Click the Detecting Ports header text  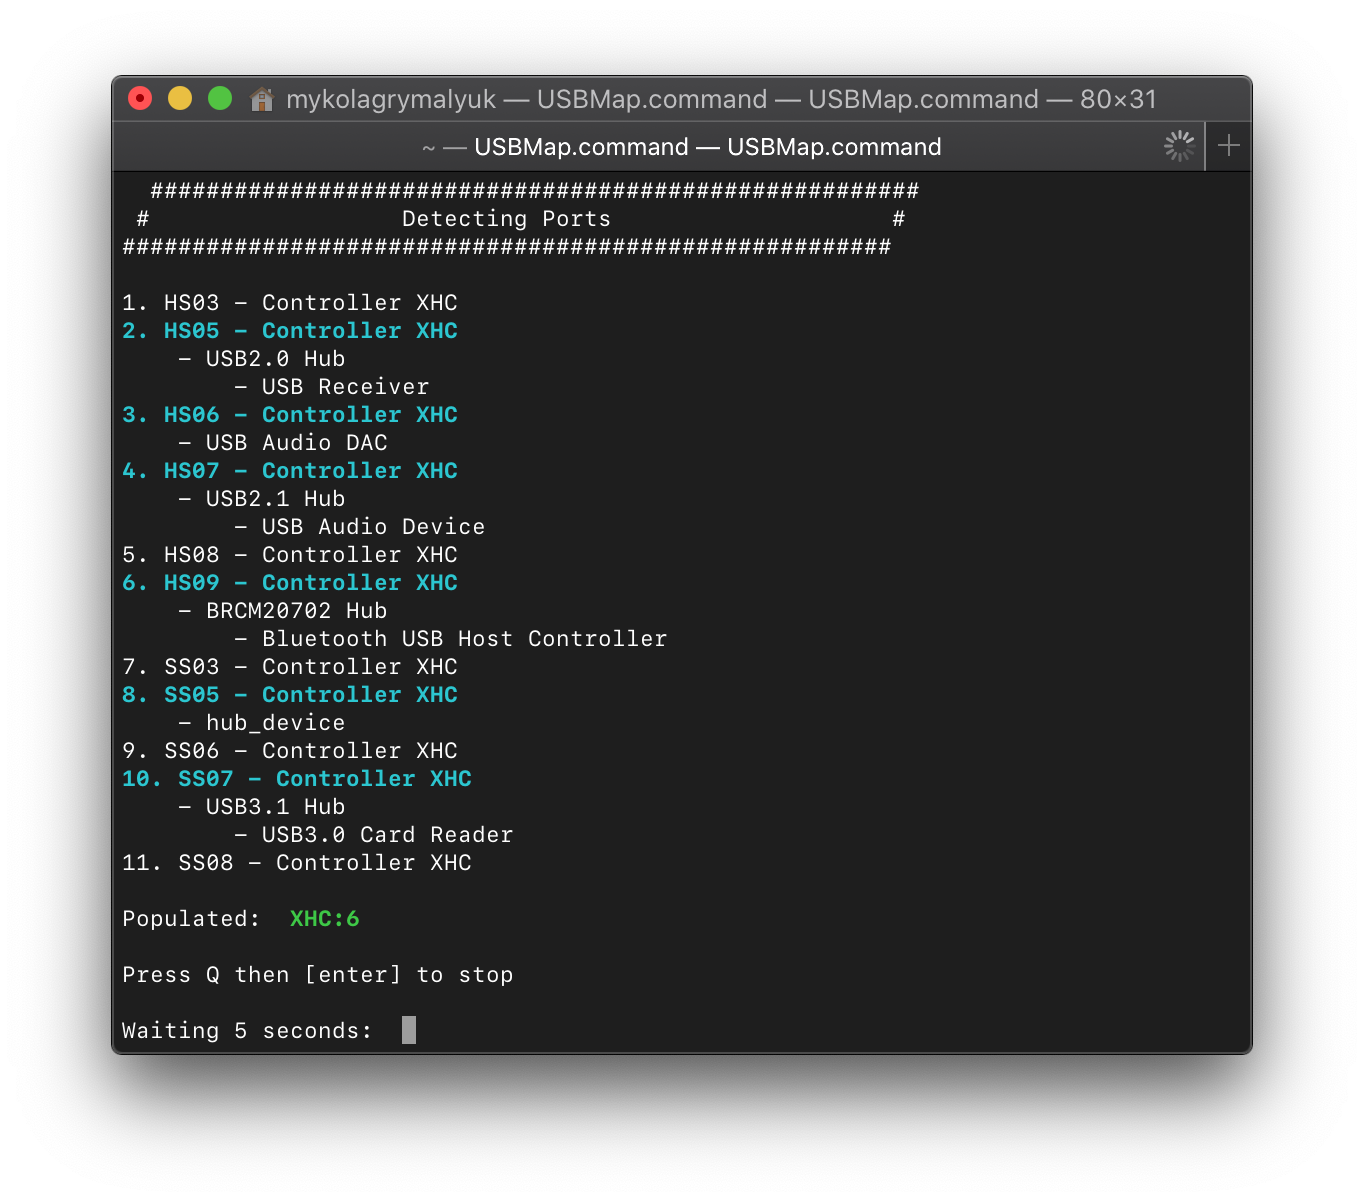pos(506,219)
